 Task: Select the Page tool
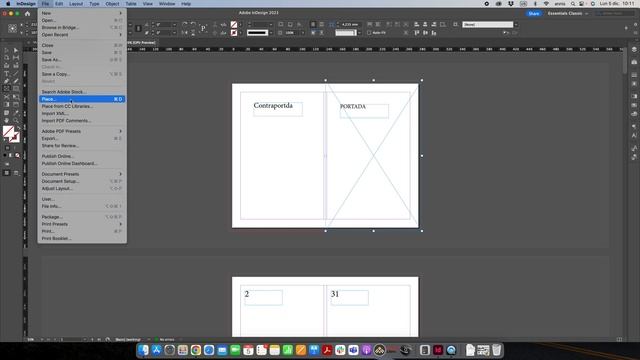click(7, 58)
